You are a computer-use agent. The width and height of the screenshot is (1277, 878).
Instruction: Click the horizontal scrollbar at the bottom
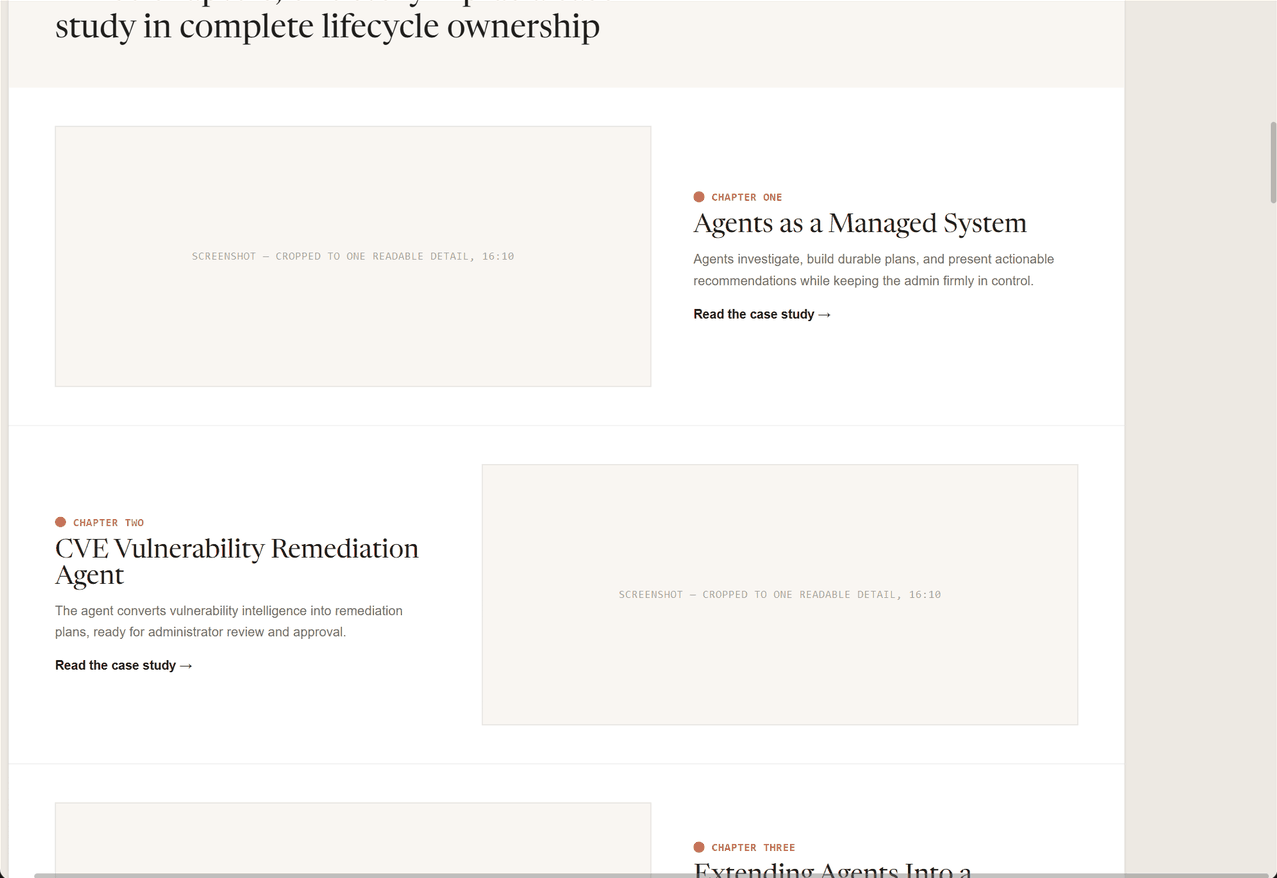pyautogui.click(x=650, y=875)
